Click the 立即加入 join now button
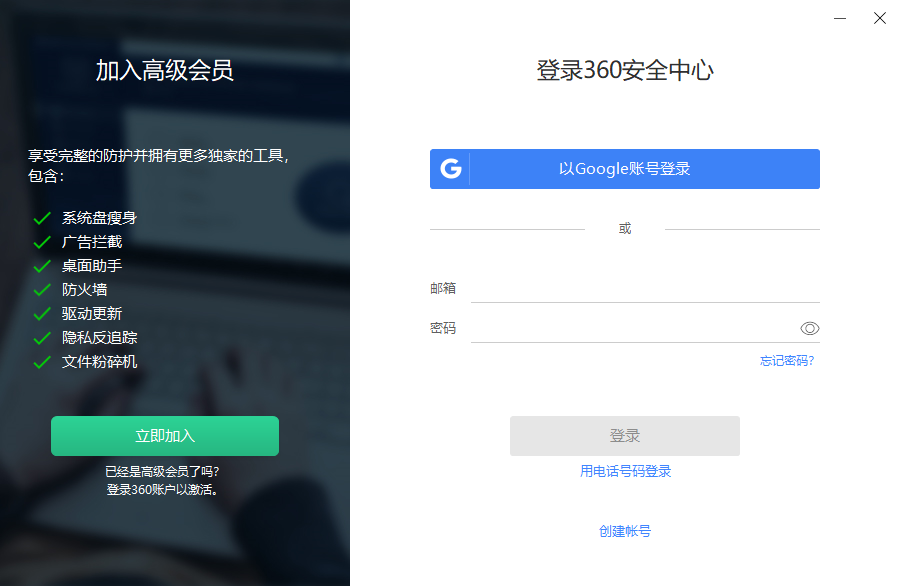900x586 pixels. click(x=165, y=436)
